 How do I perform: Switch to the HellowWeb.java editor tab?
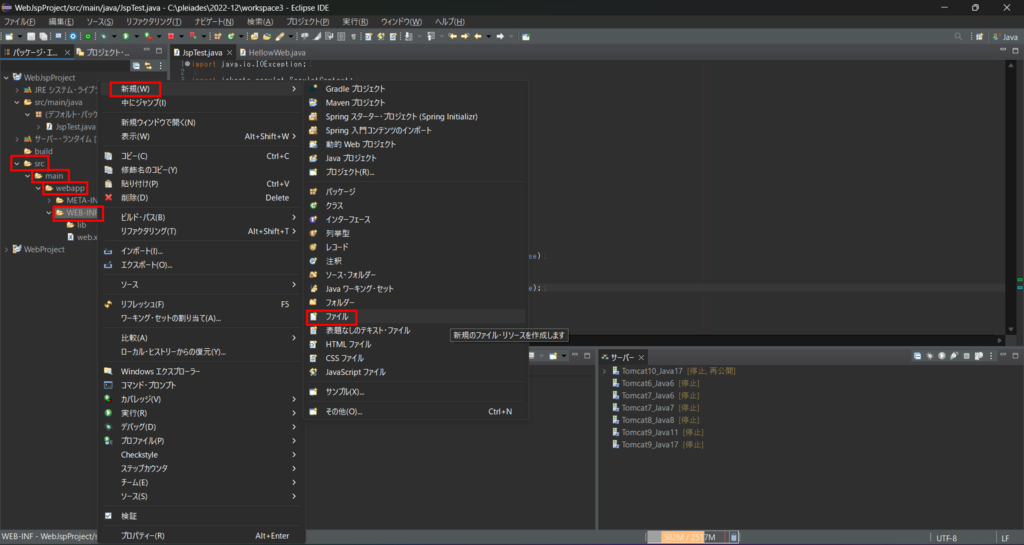point(278,52)
